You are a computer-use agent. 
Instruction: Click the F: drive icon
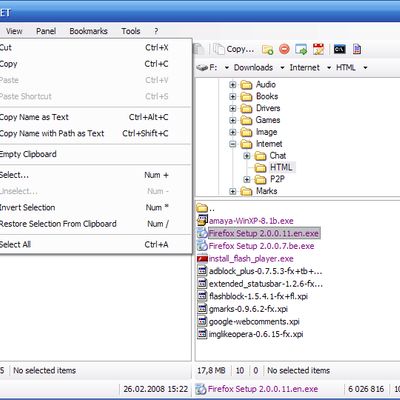point(202,68)
